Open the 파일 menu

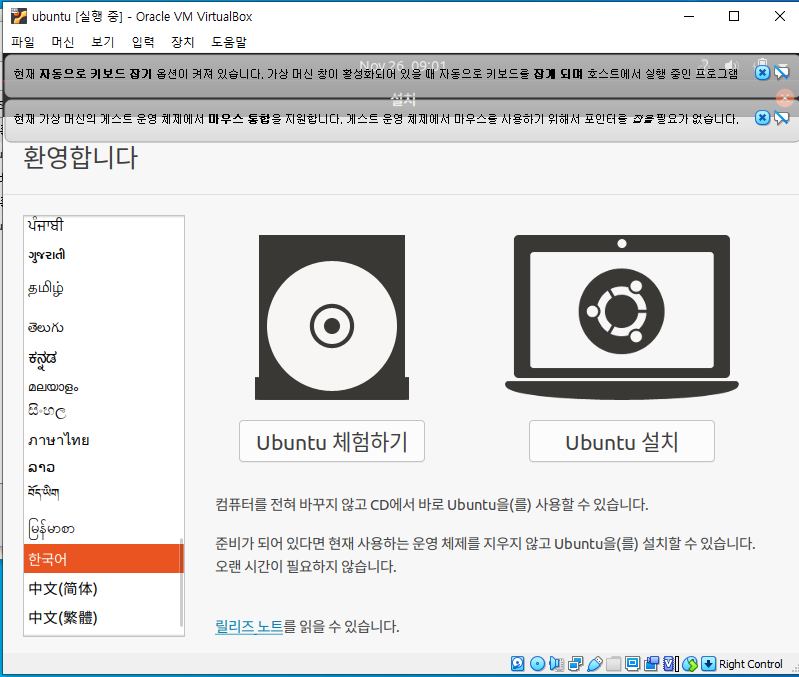[x=23, y=42]
